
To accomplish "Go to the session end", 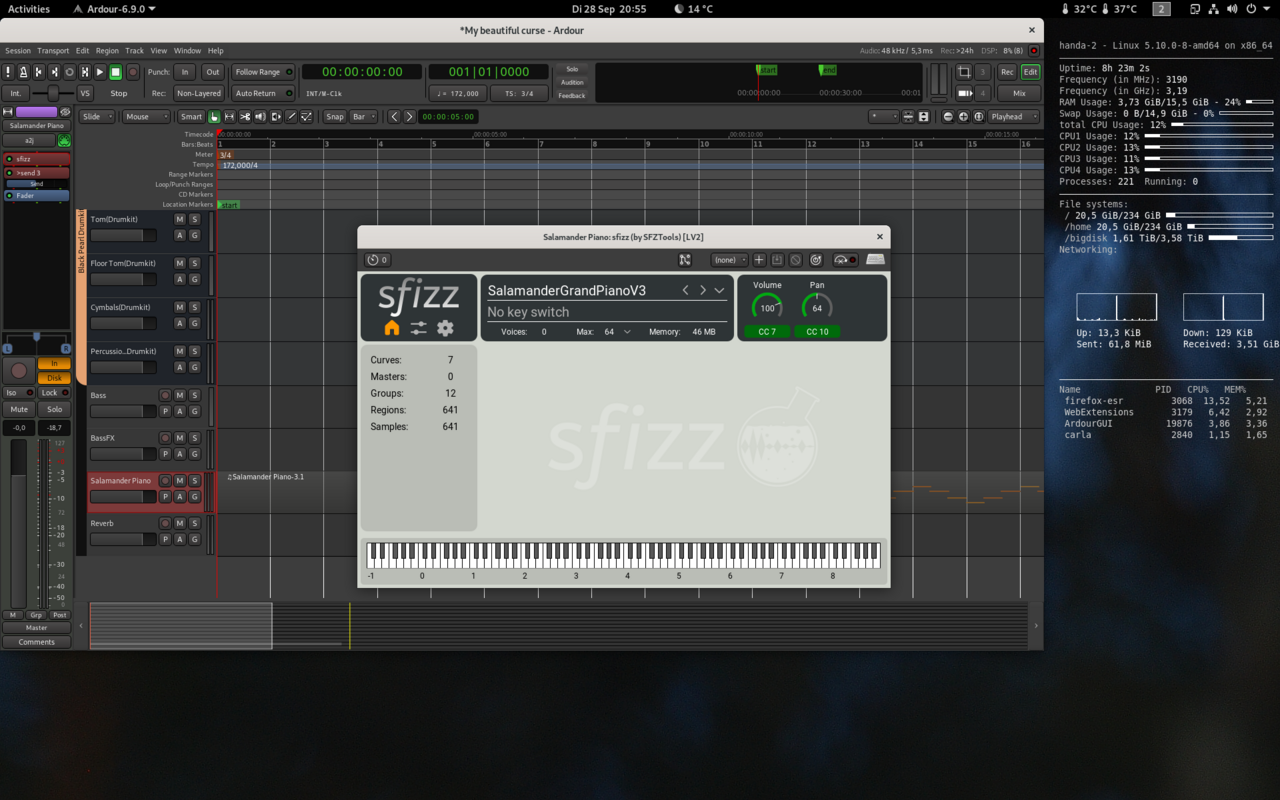I will coord(54,72).
